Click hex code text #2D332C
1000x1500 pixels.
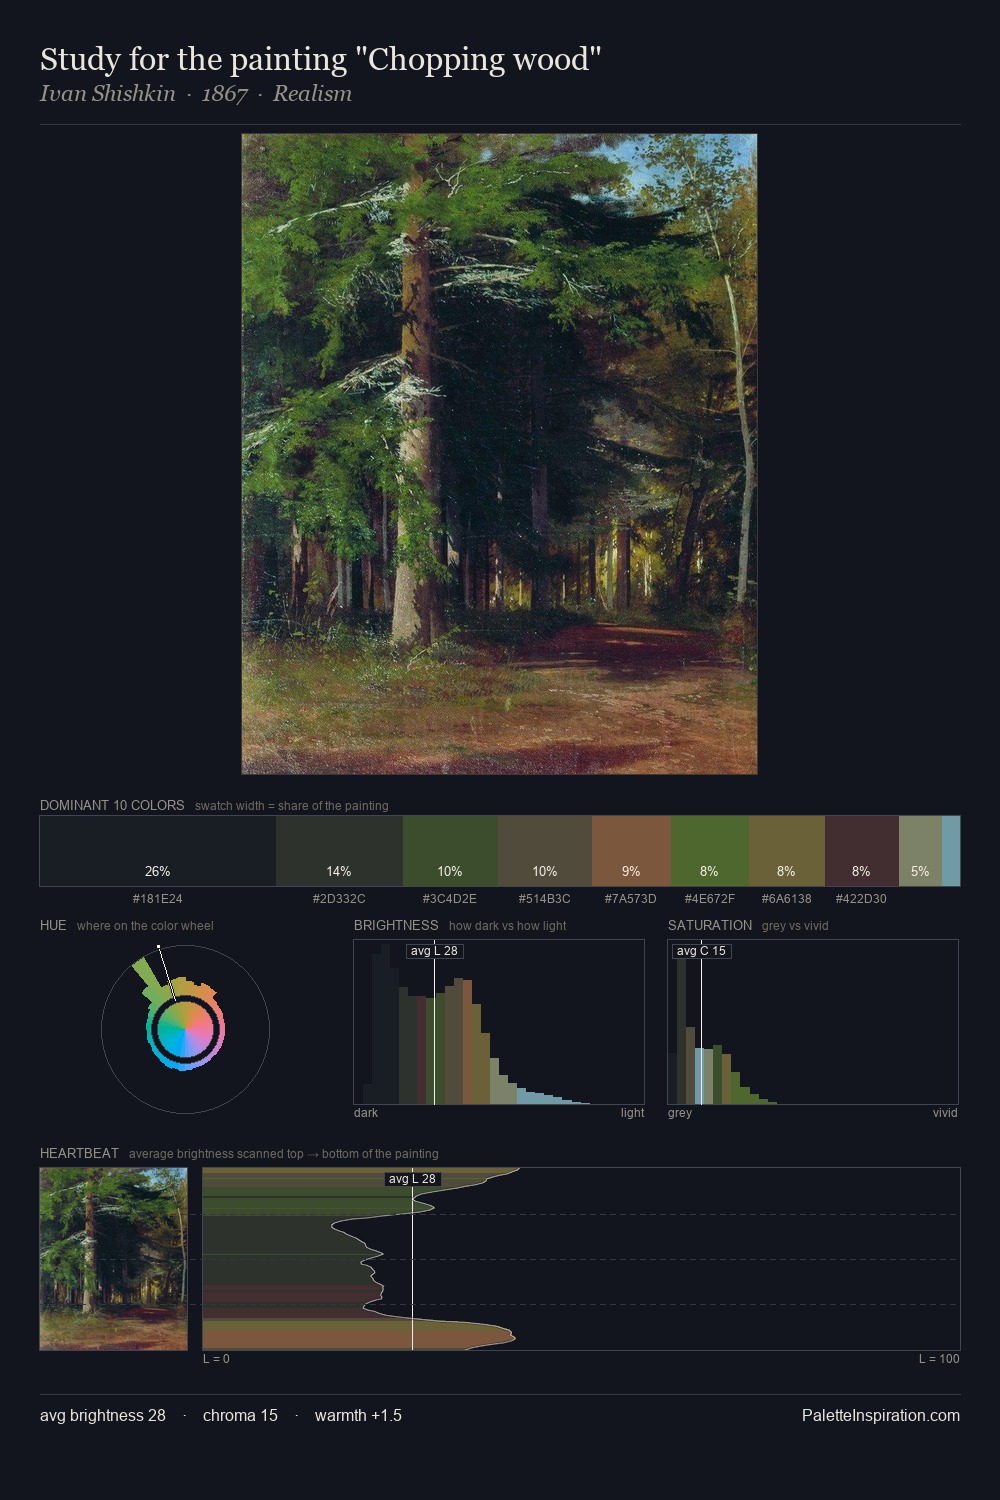point(339,899)
